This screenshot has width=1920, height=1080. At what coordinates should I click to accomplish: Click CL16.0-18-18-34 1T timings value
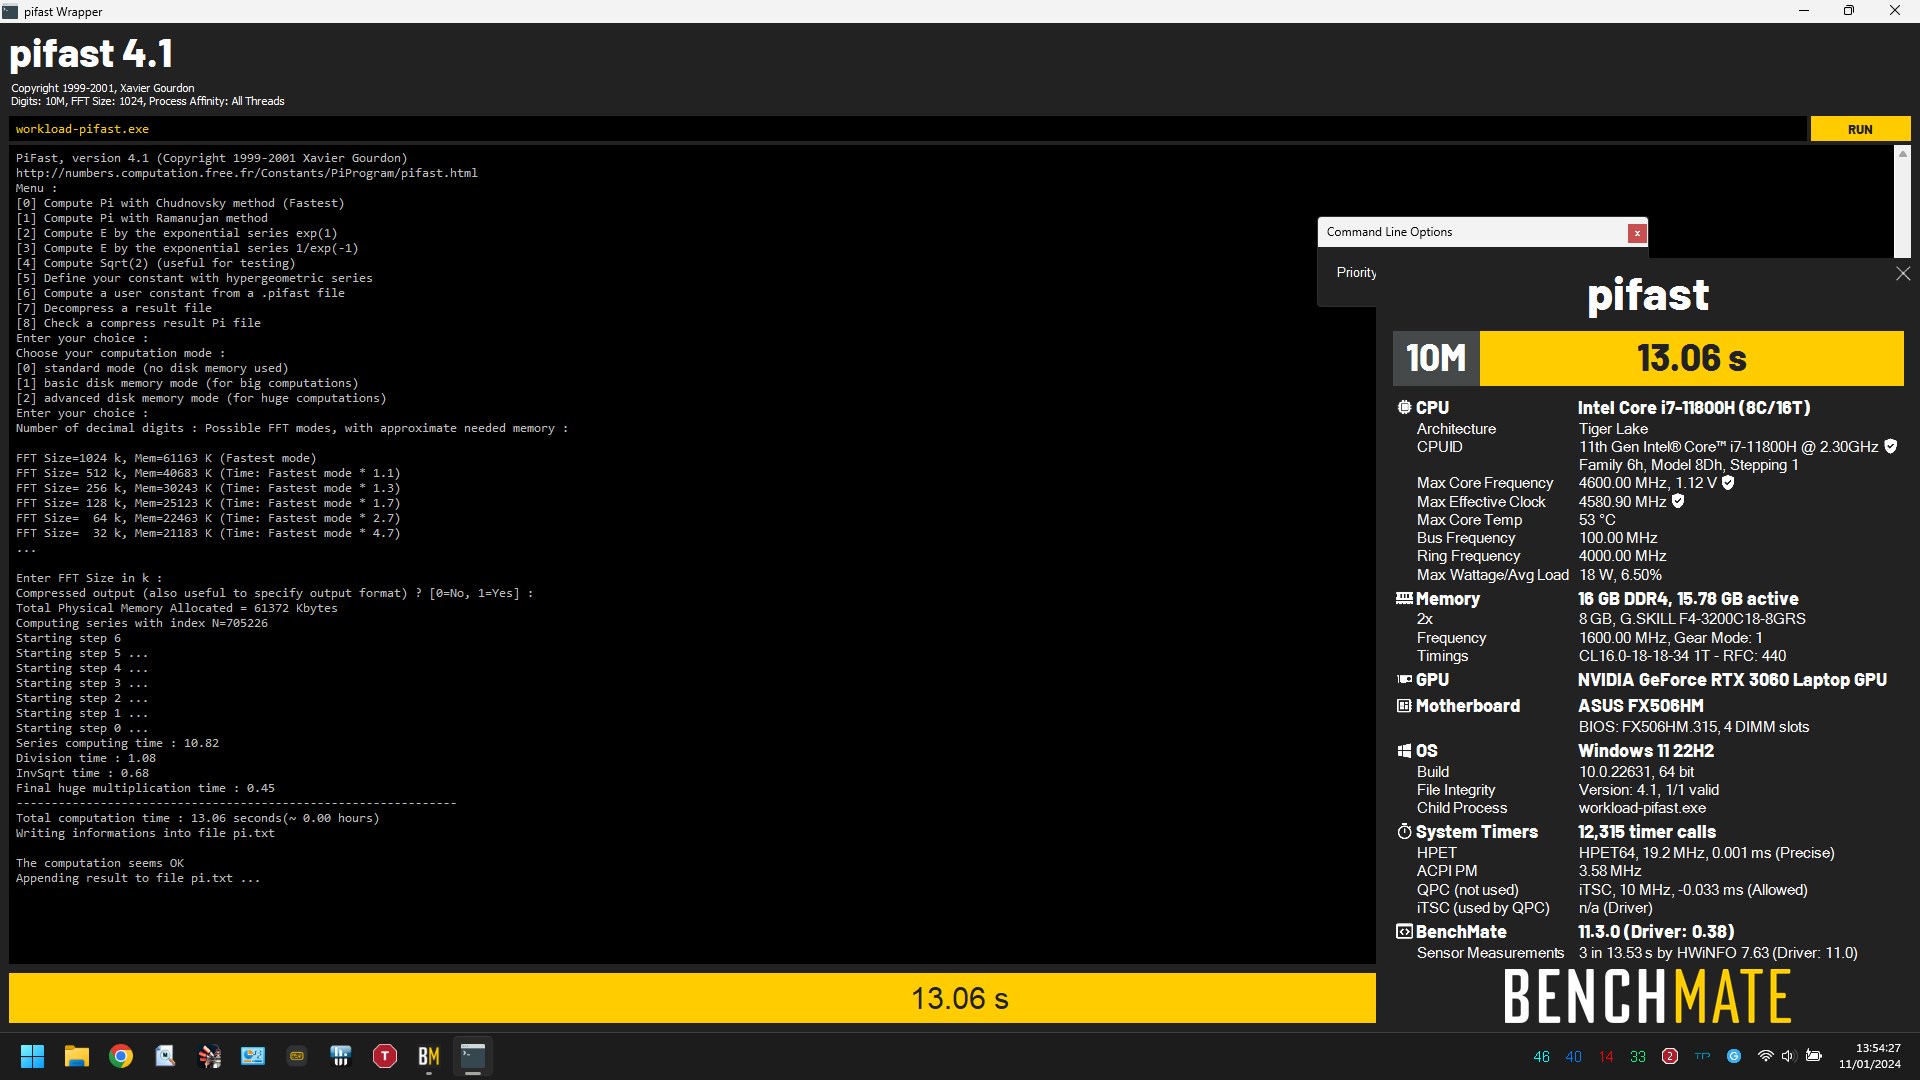1682,656
